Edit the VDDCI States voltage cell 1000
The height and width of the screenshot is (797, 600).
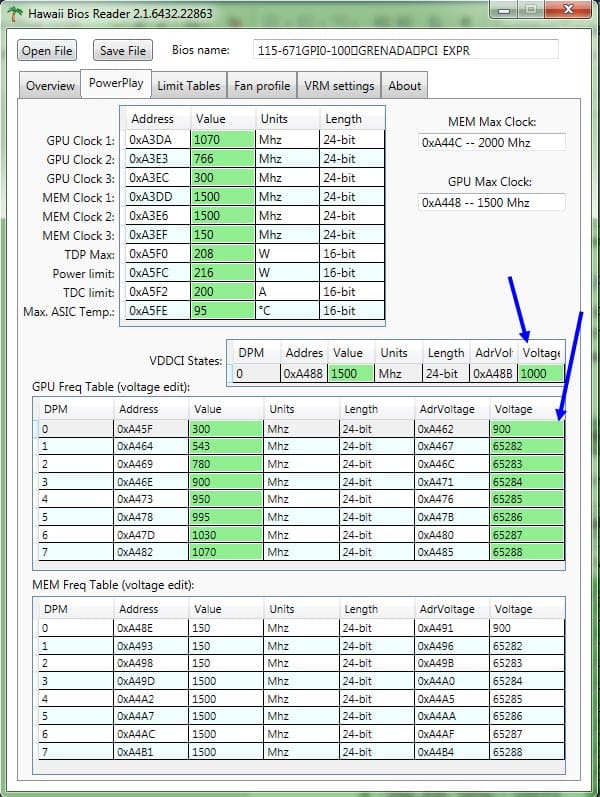tap(540, 373)
